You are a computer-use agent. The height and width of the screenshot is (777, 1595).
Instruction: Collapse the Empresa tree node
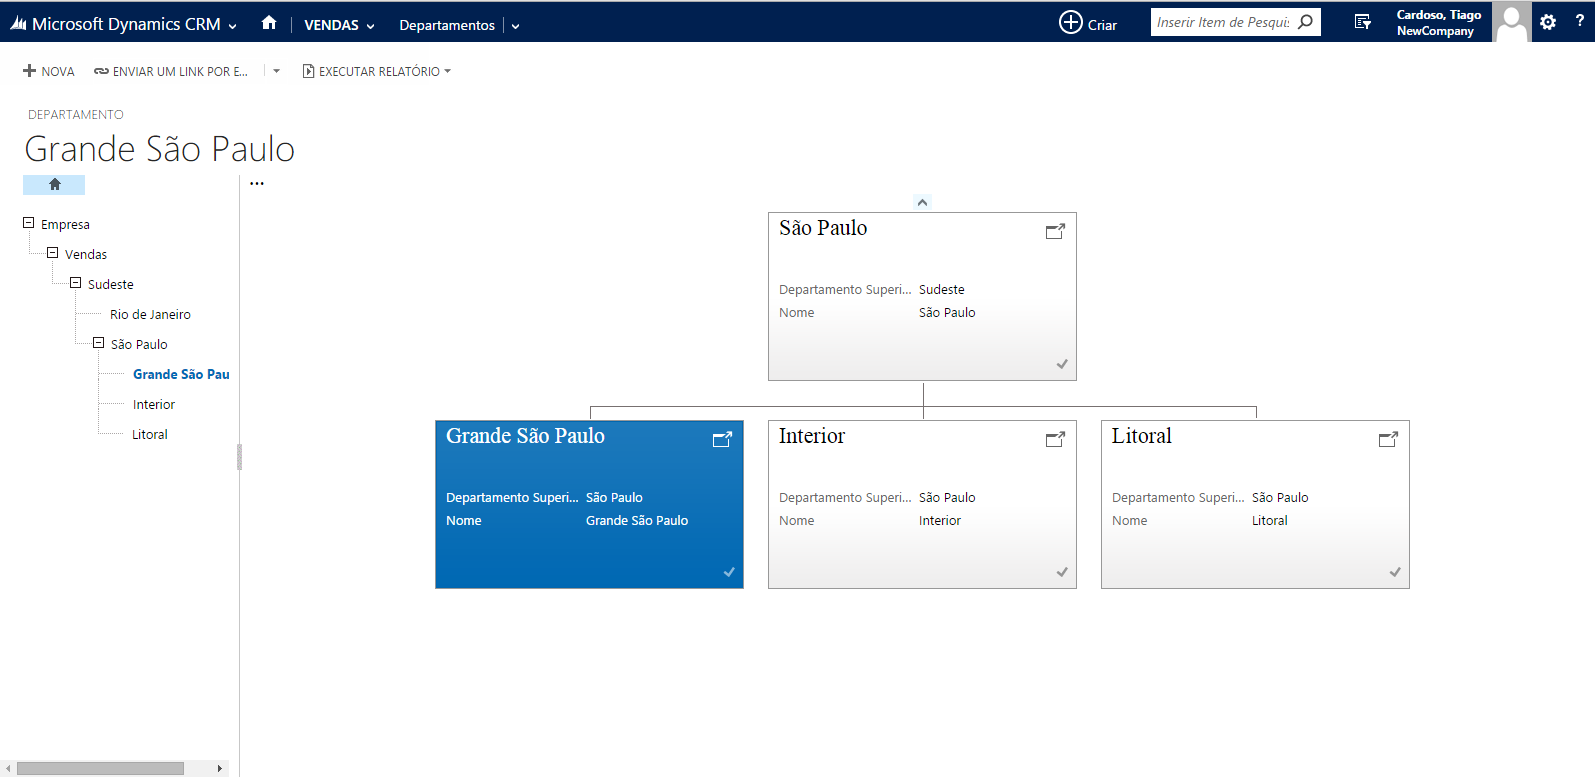[29, 223]
